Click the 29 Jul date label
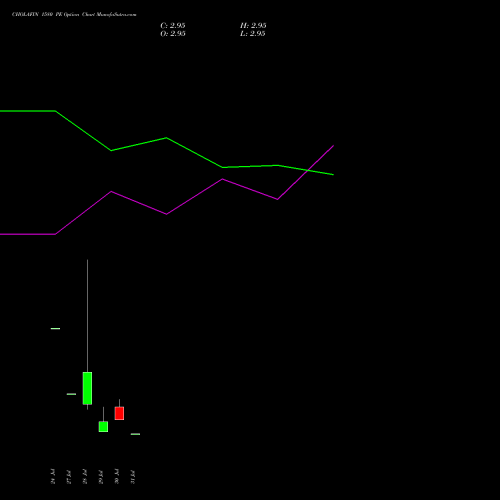The image size is (500, 500). tap(101, 476)
